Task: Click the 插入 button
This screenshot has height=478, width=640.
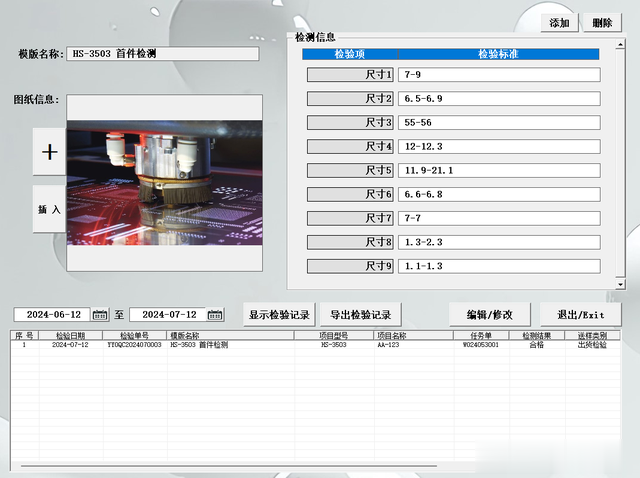Action: point(49,209)
